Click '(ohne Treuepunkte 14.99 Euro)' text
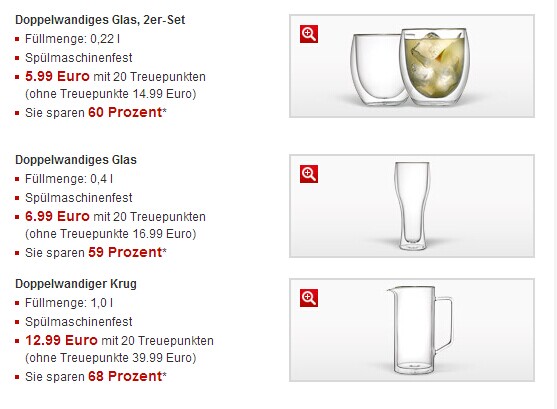 (x=110, y=94)
